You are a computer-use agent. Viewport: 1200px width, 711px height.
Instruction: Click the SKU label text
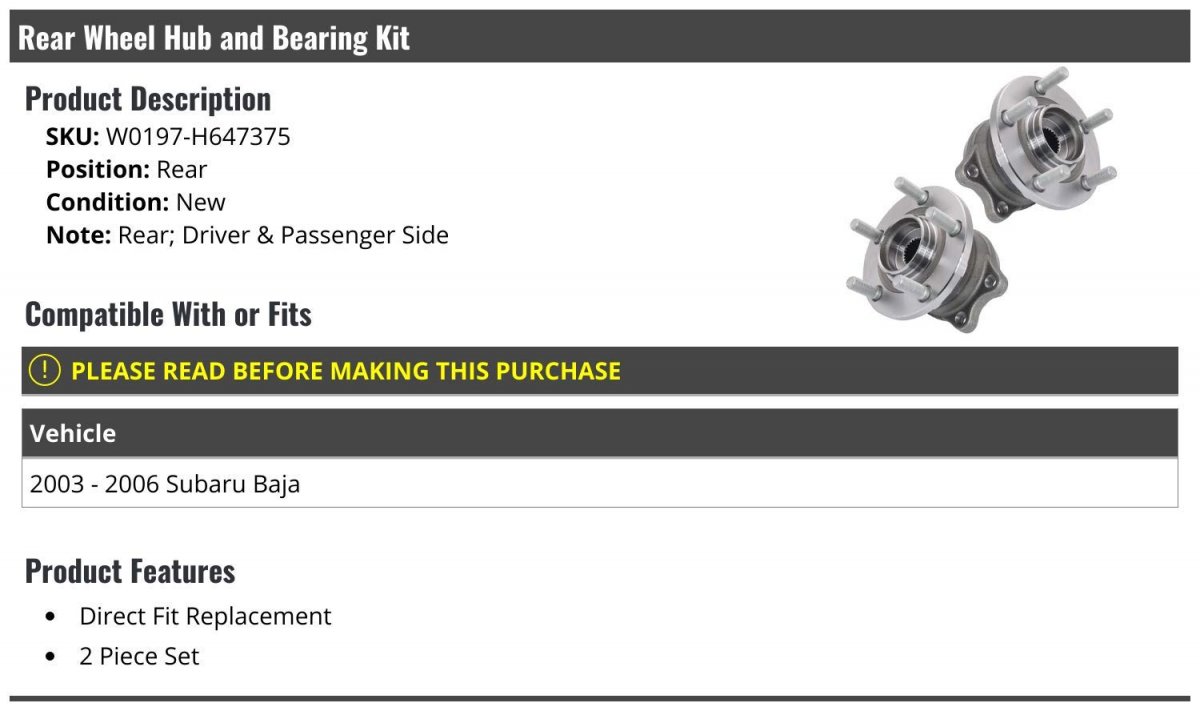click(x=73, y=136)
